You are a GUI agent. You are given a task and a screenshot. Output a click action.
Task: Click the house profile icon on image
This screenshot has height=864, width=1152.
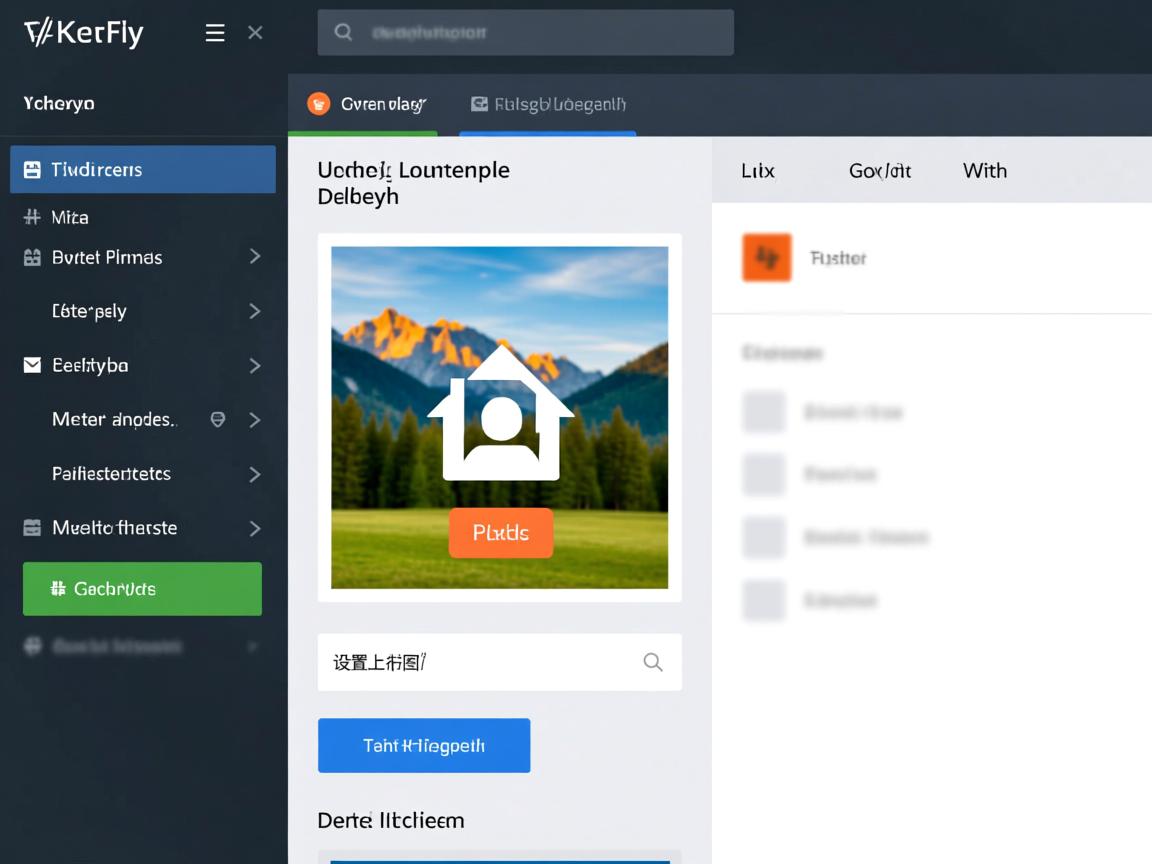[500, 414]
